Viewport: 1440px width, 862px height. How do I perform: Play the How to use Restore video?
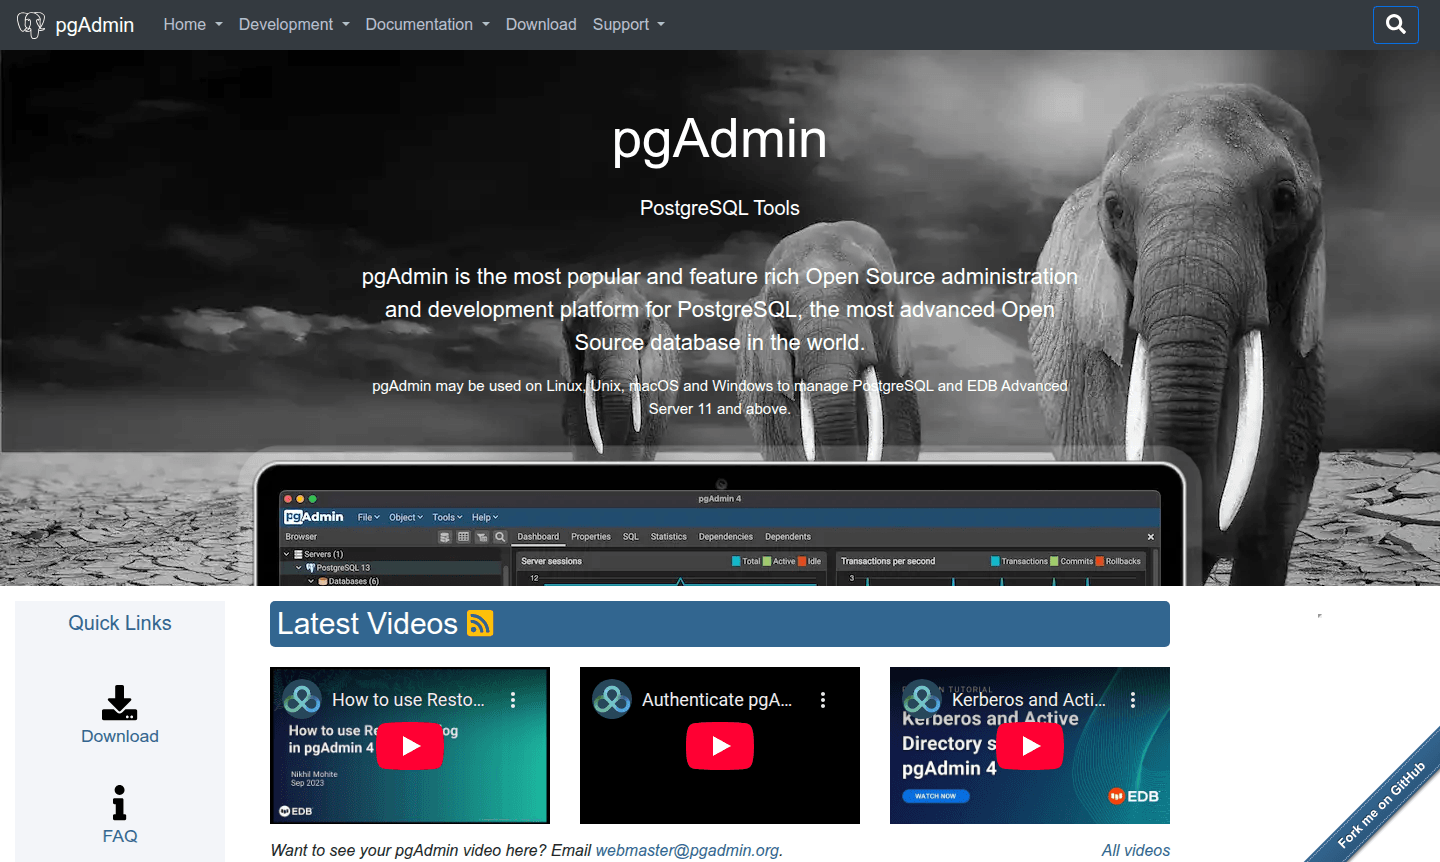coord(410,745)
